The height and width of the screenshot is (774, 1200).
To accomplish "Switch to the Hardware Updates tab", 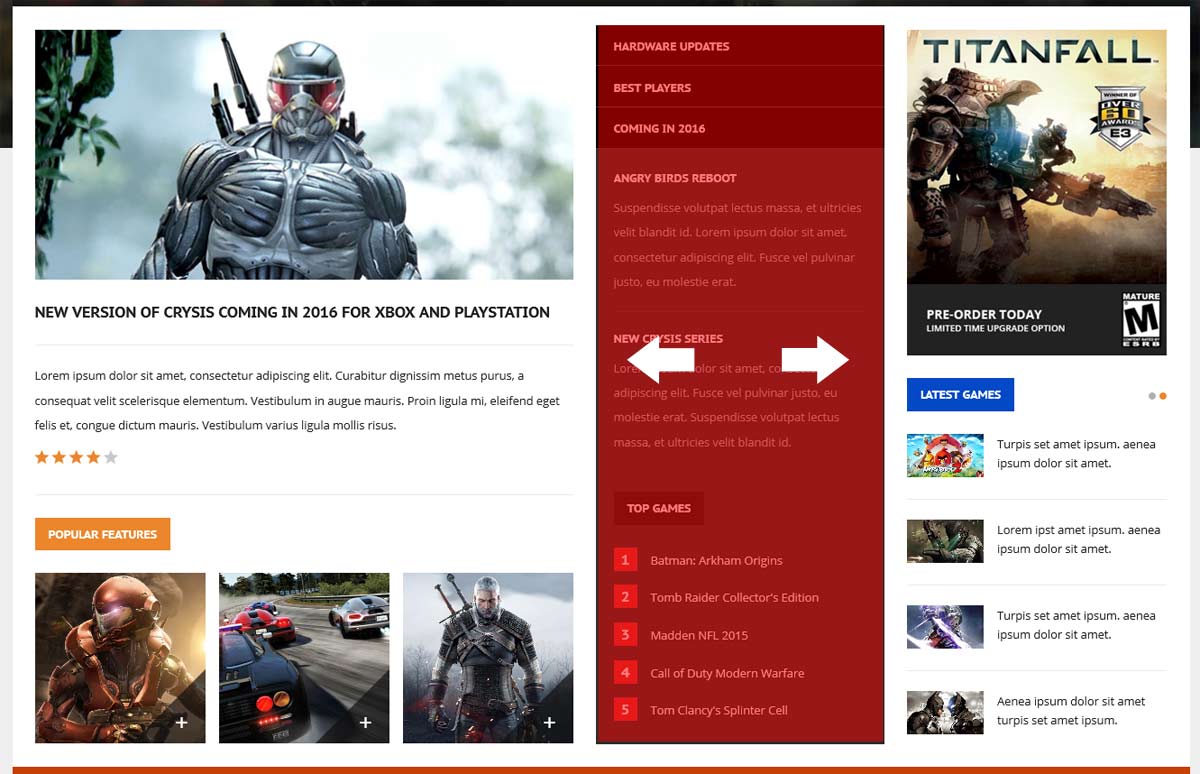I will click(x=740, y=46).
